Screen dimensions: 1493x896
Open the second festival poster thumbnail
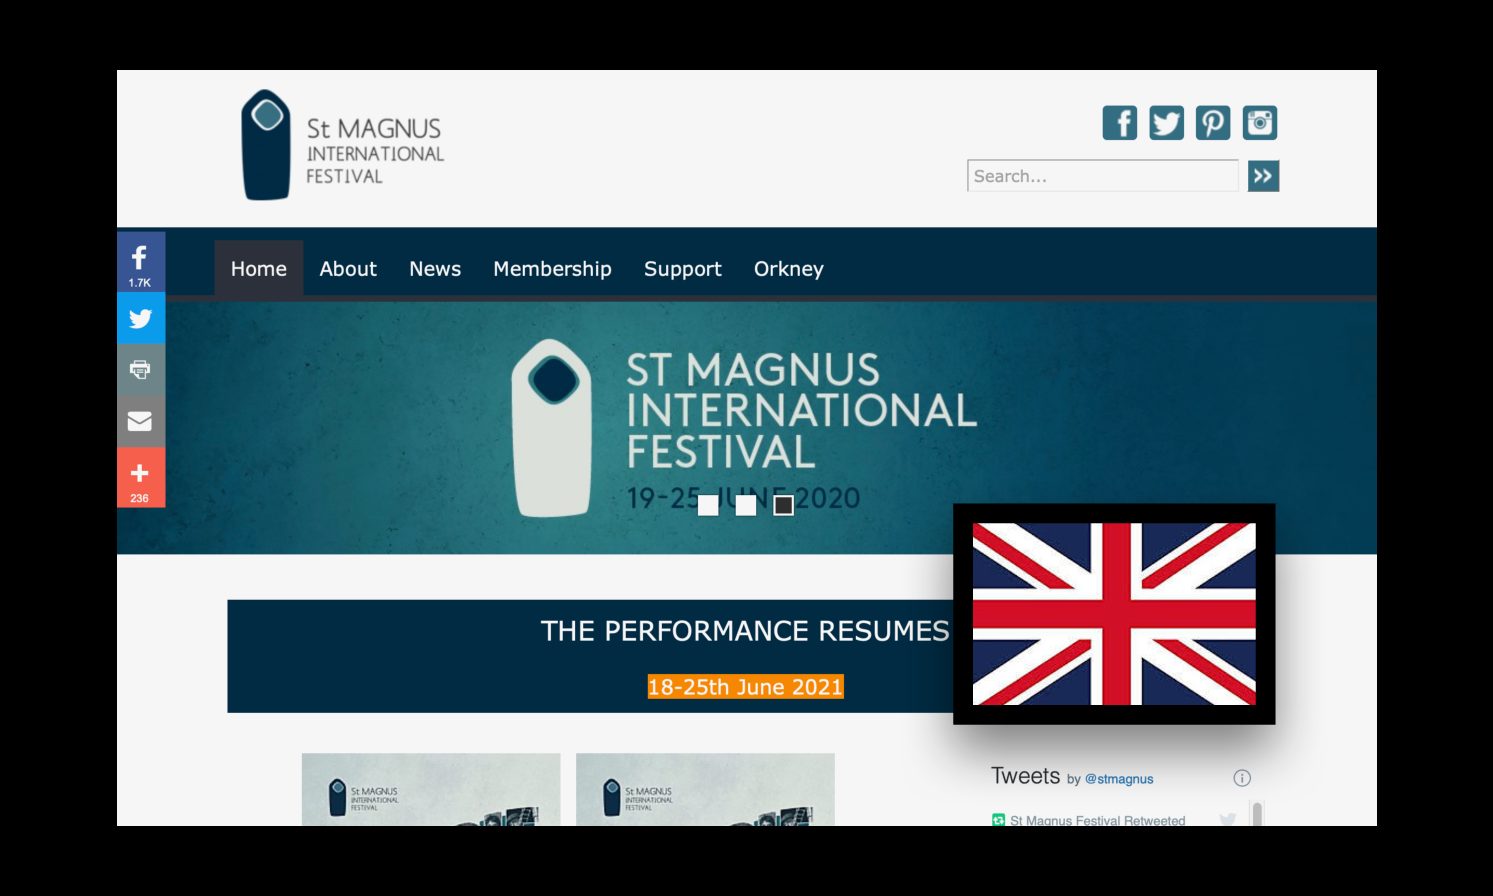point(705,789)
